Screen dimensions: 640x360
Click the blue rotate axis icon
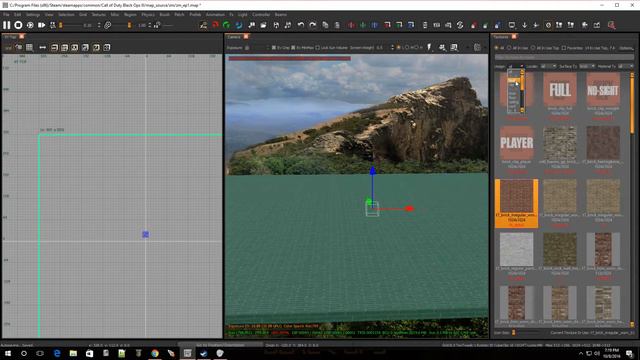239,25
